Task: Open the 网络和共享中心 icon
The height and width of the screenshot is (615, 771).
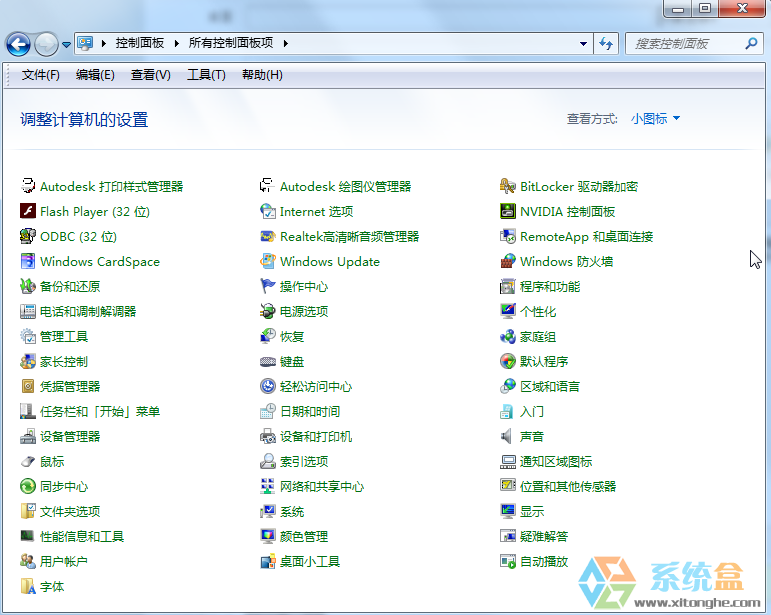Action: [267, 486]
